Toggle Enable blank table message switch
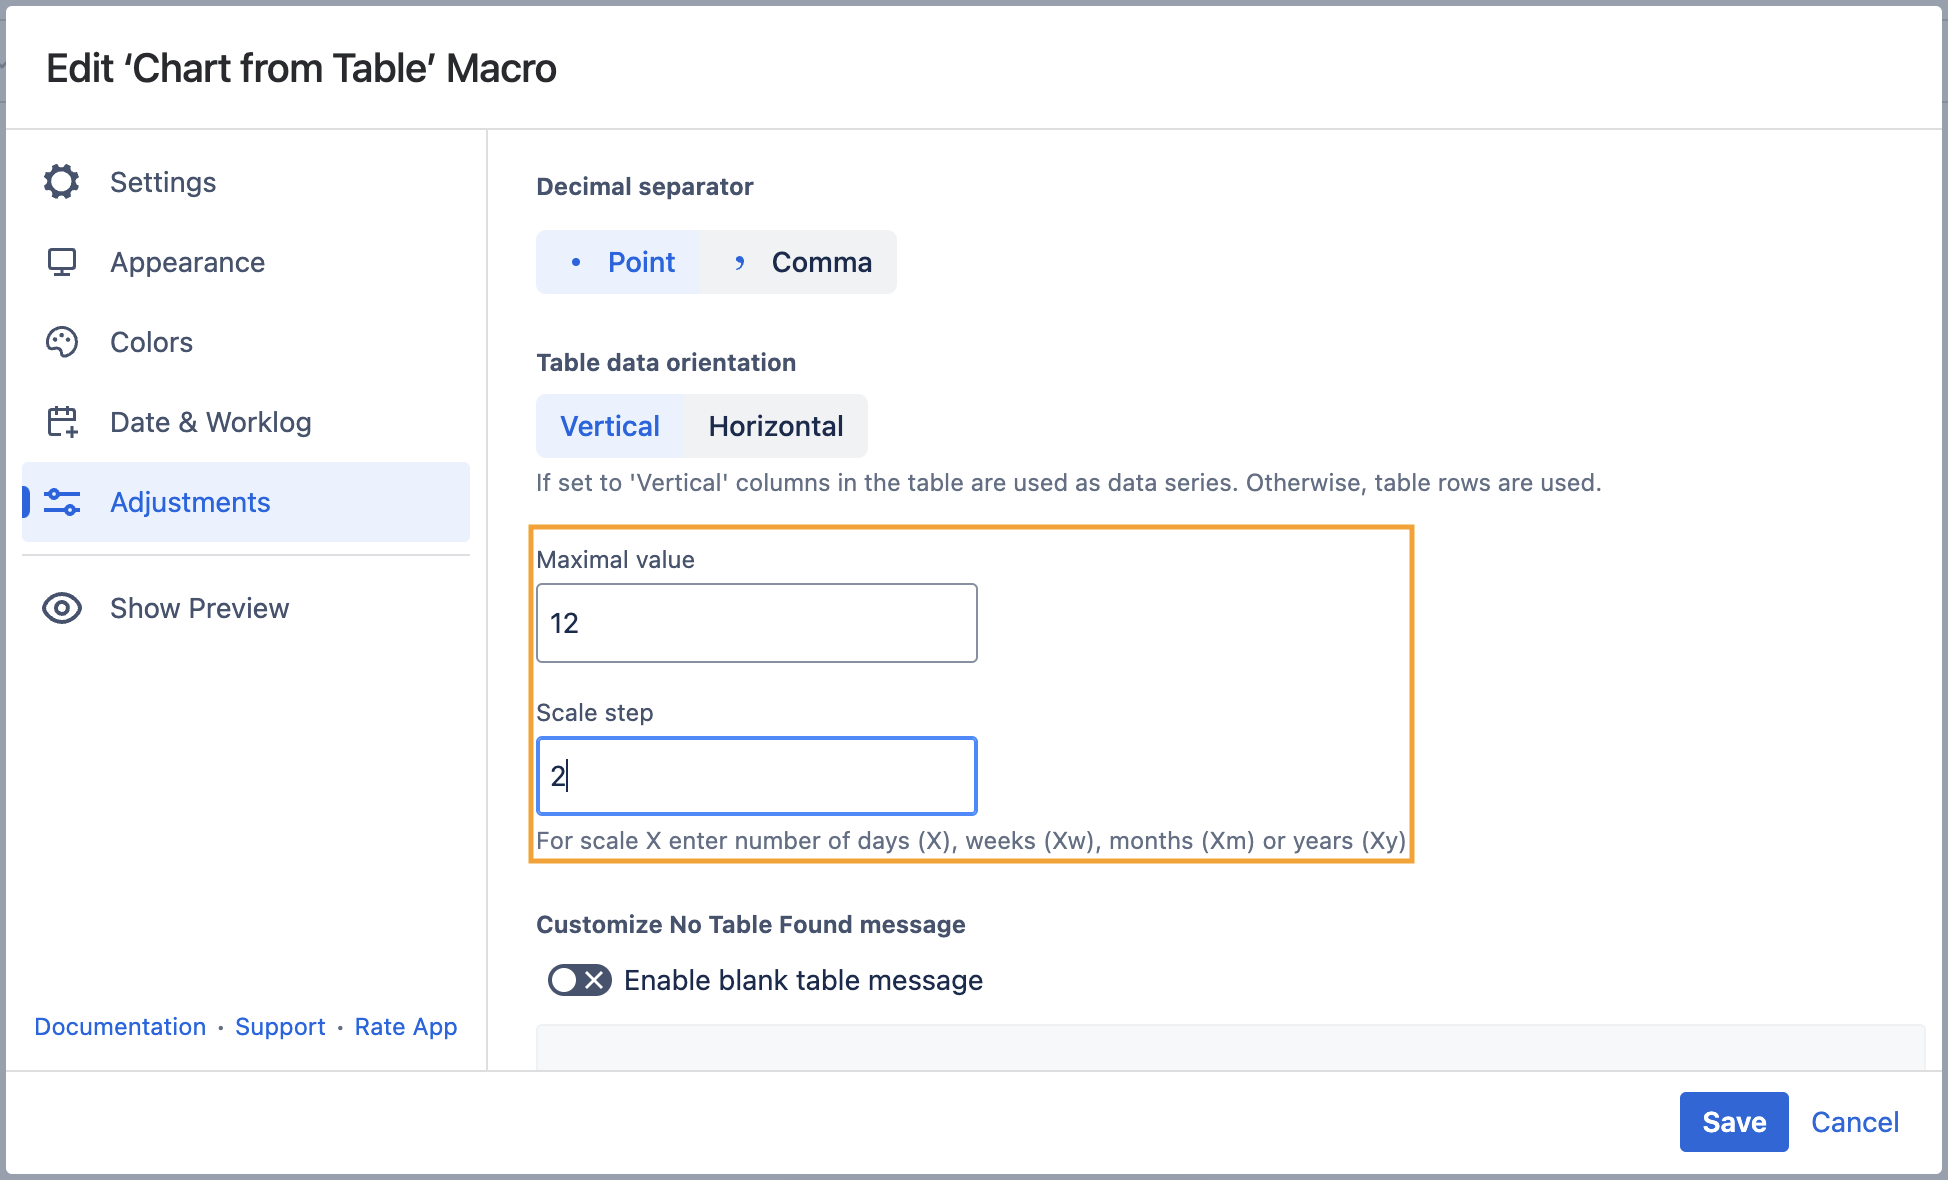 [x=579, y=980]
